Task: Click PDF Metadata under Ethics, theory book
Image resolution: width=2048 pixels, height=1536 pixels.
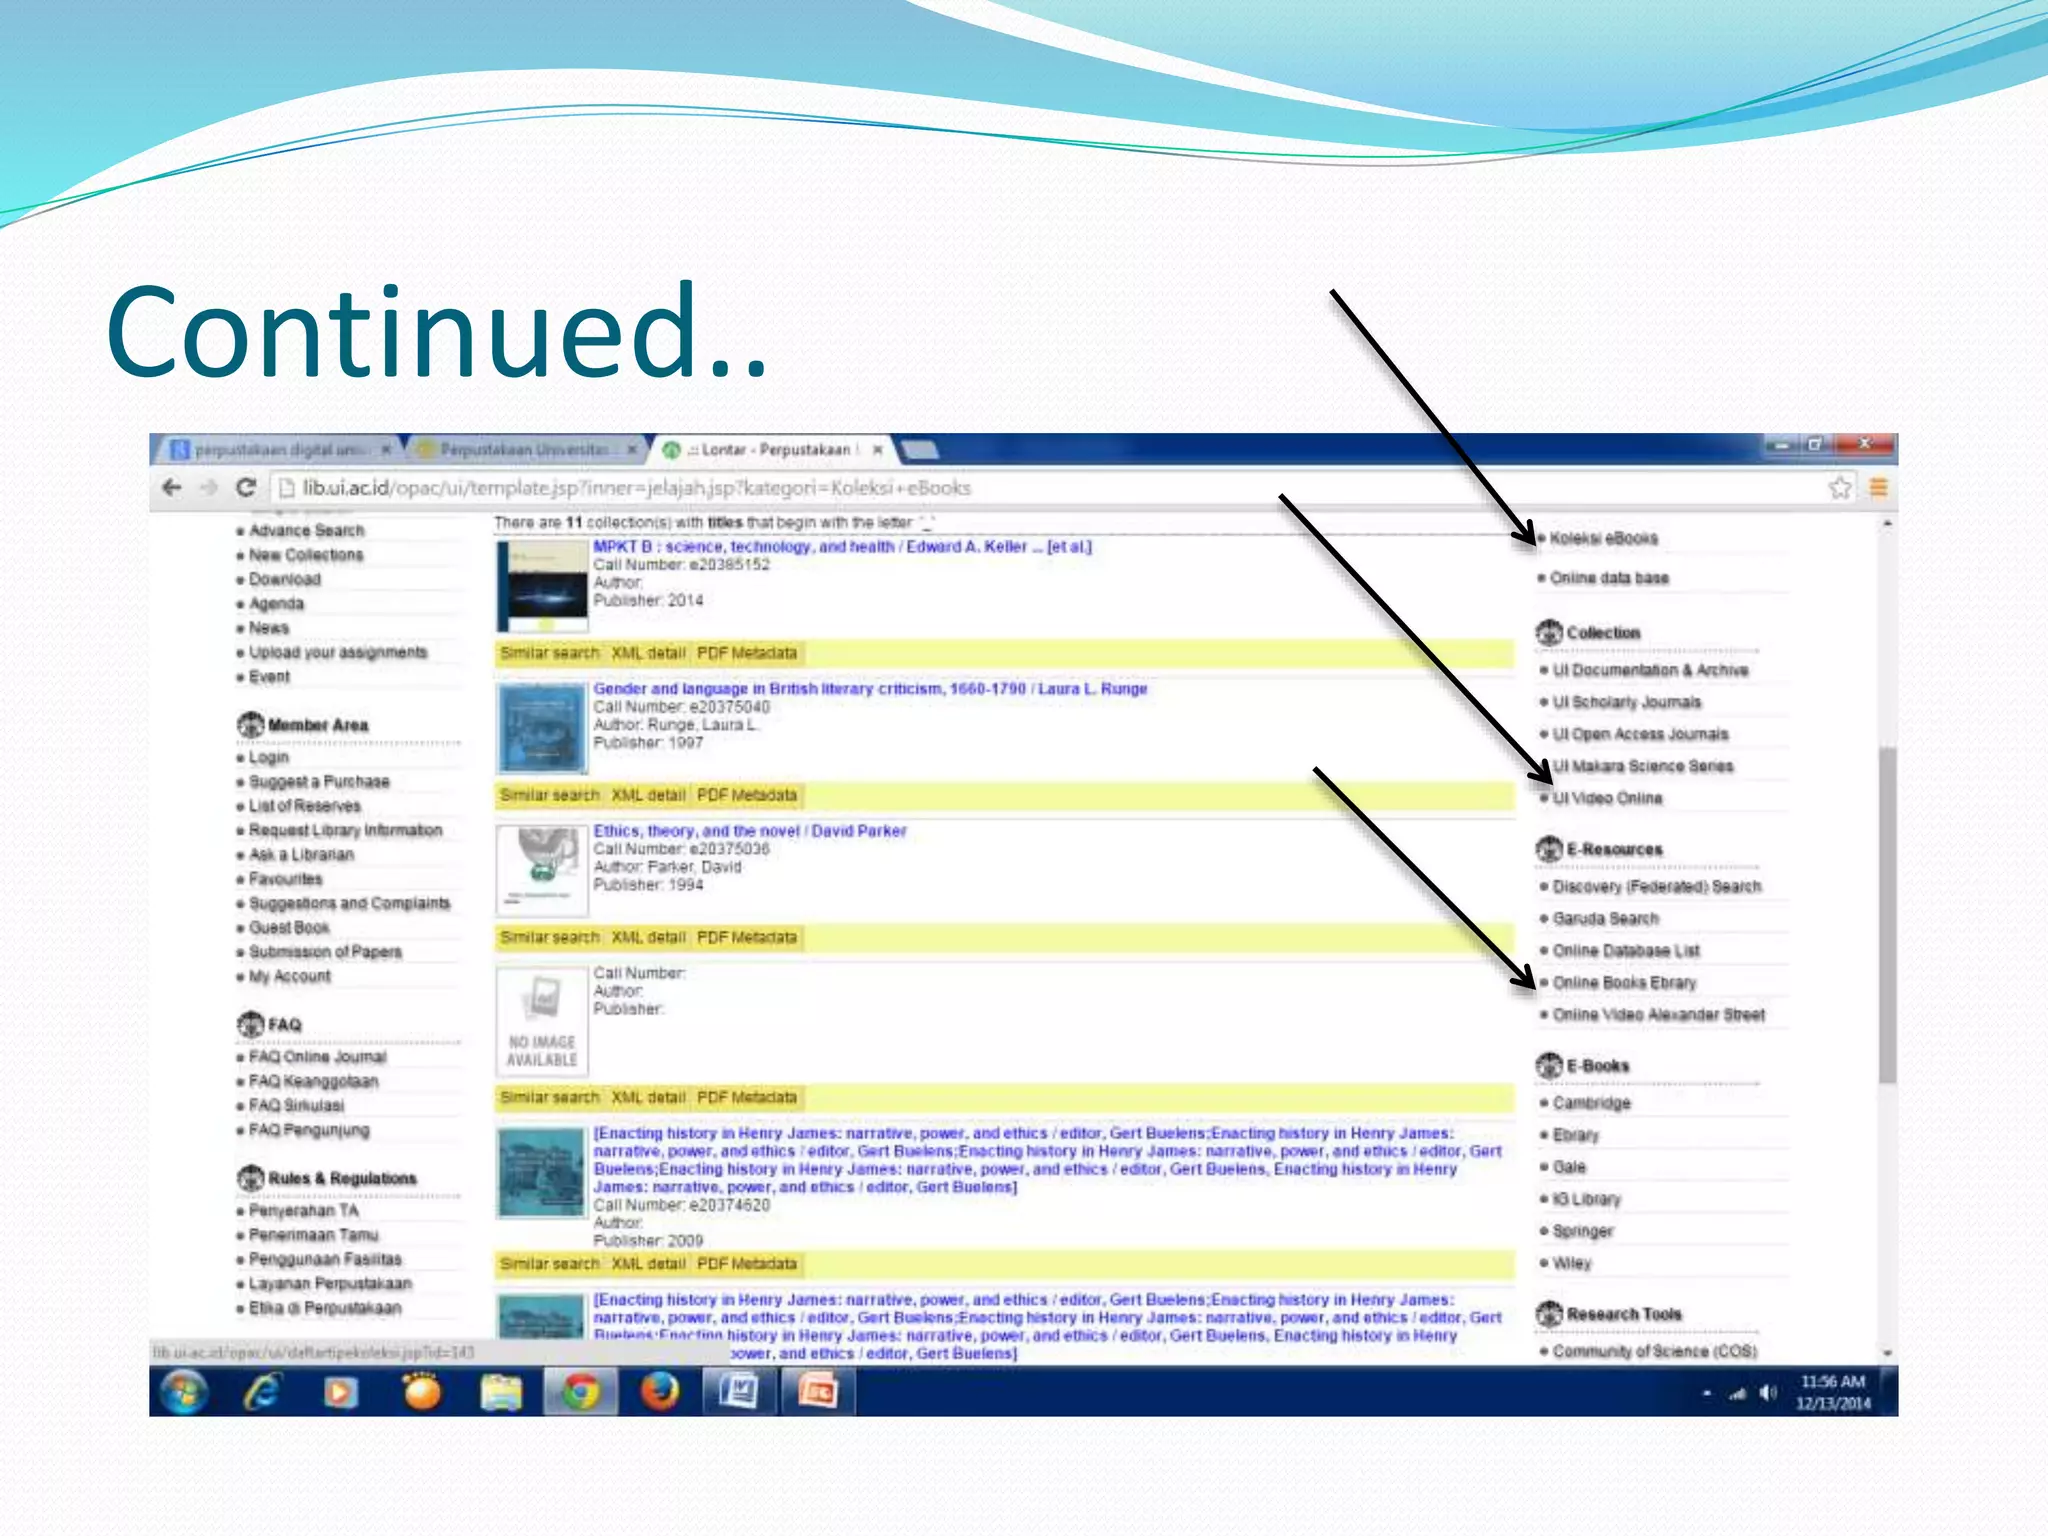Action: click(x=747, y=937)
